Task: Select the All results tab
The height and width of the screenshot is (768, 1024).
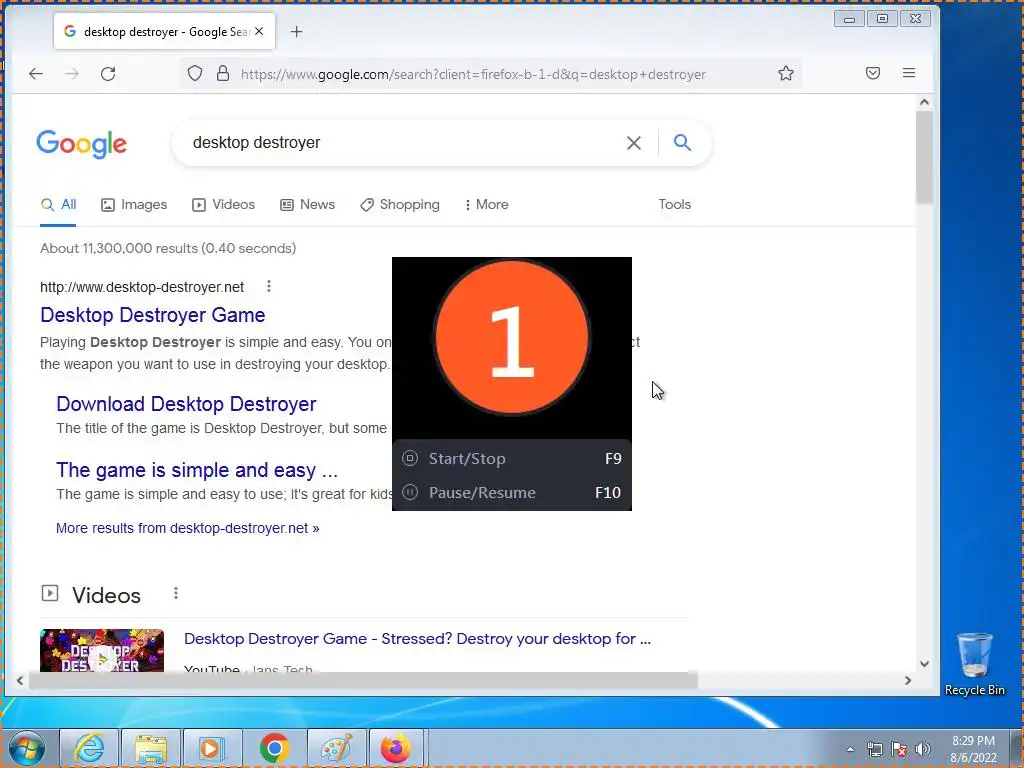Action: (58, 204)
